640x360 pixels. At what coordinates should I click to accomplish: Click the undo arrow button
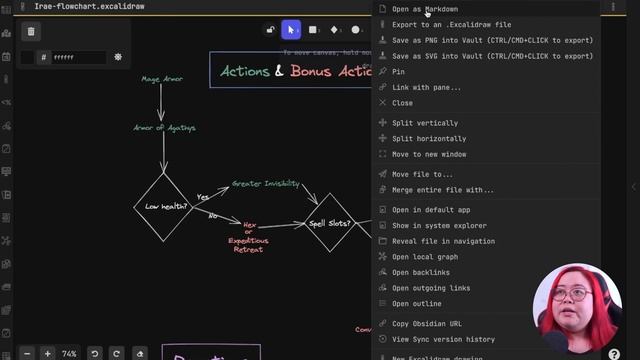click(95, 353)
